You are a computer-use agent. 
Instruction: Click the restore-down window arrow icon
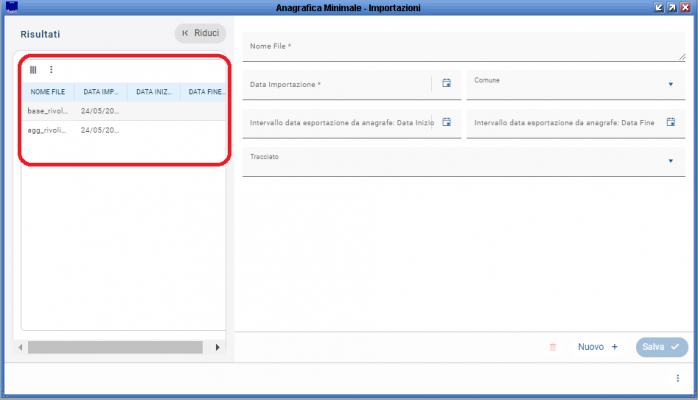[659, 8]
